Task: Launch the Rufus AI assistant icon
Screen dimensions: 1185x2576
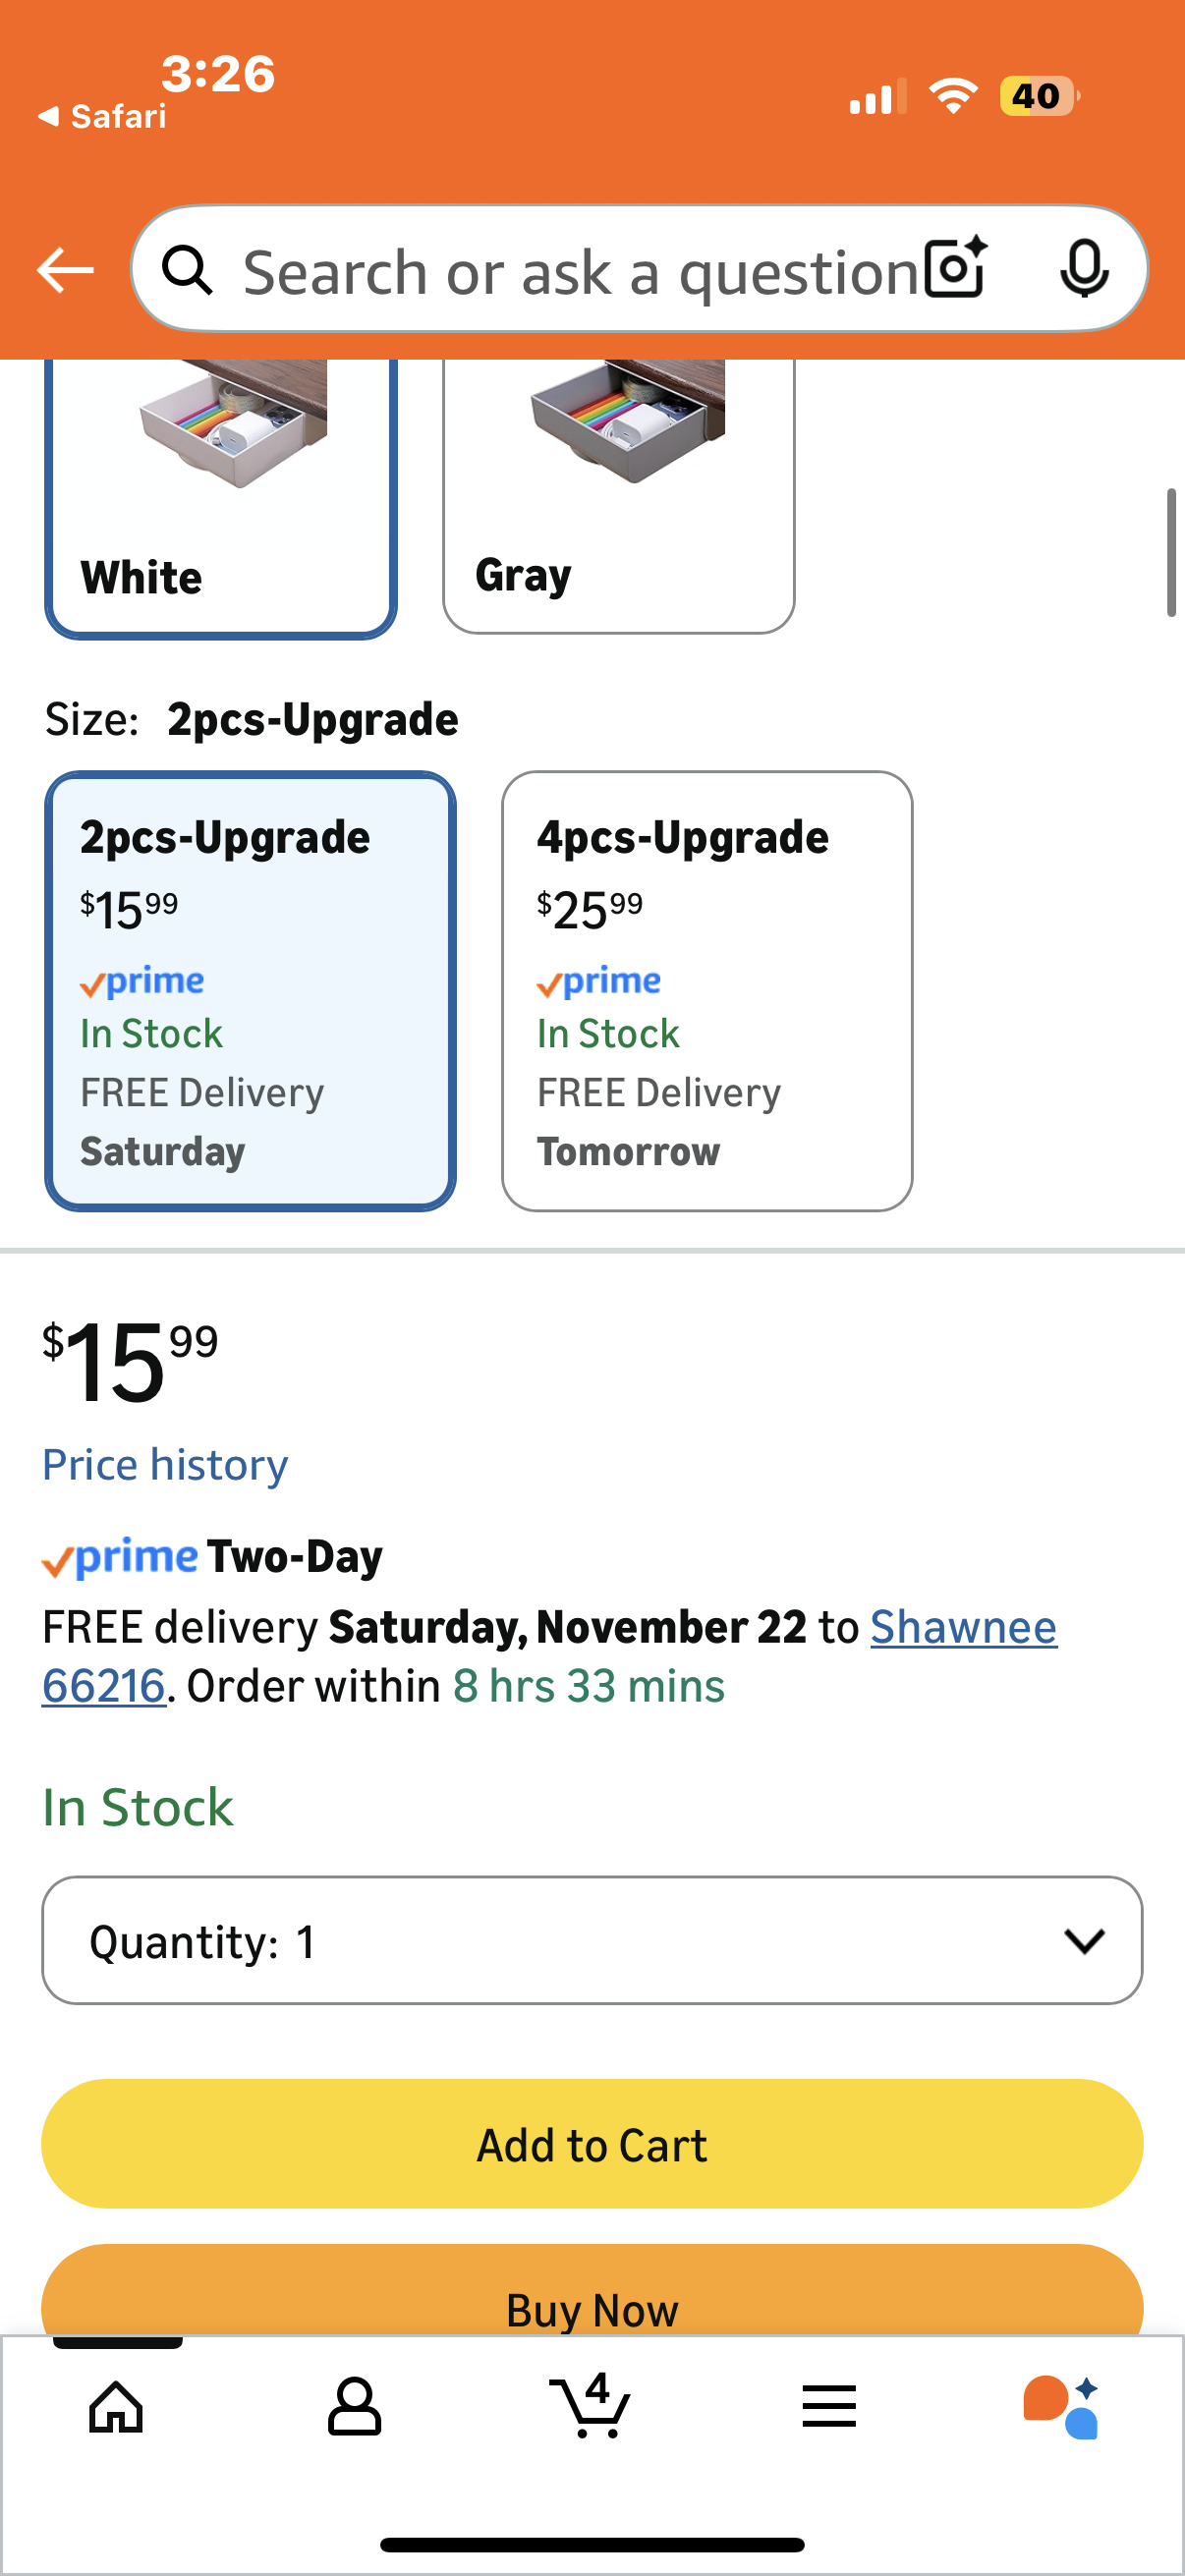Action: 1061,2405
